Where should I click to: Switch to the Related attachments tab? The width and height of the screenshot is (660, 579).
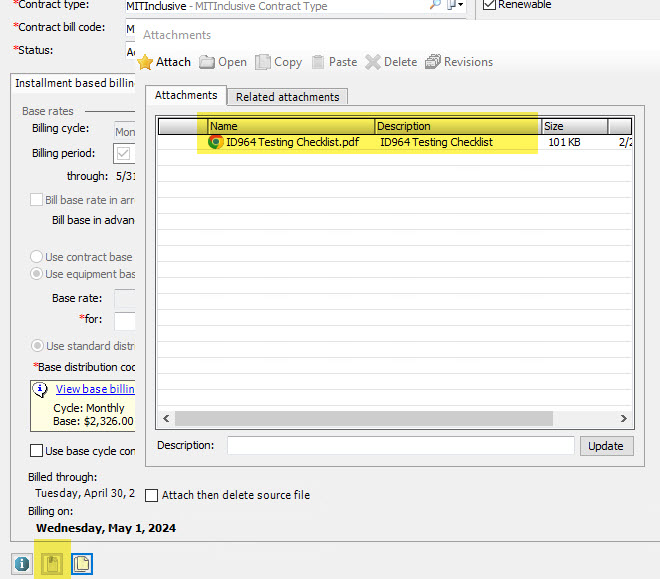(287, 97)
